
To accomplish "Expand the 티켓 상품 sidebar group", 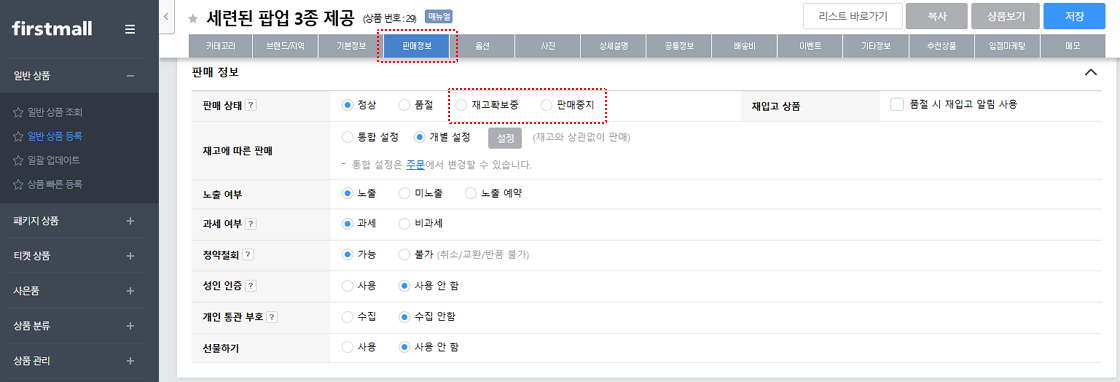I will click(130, 256).
